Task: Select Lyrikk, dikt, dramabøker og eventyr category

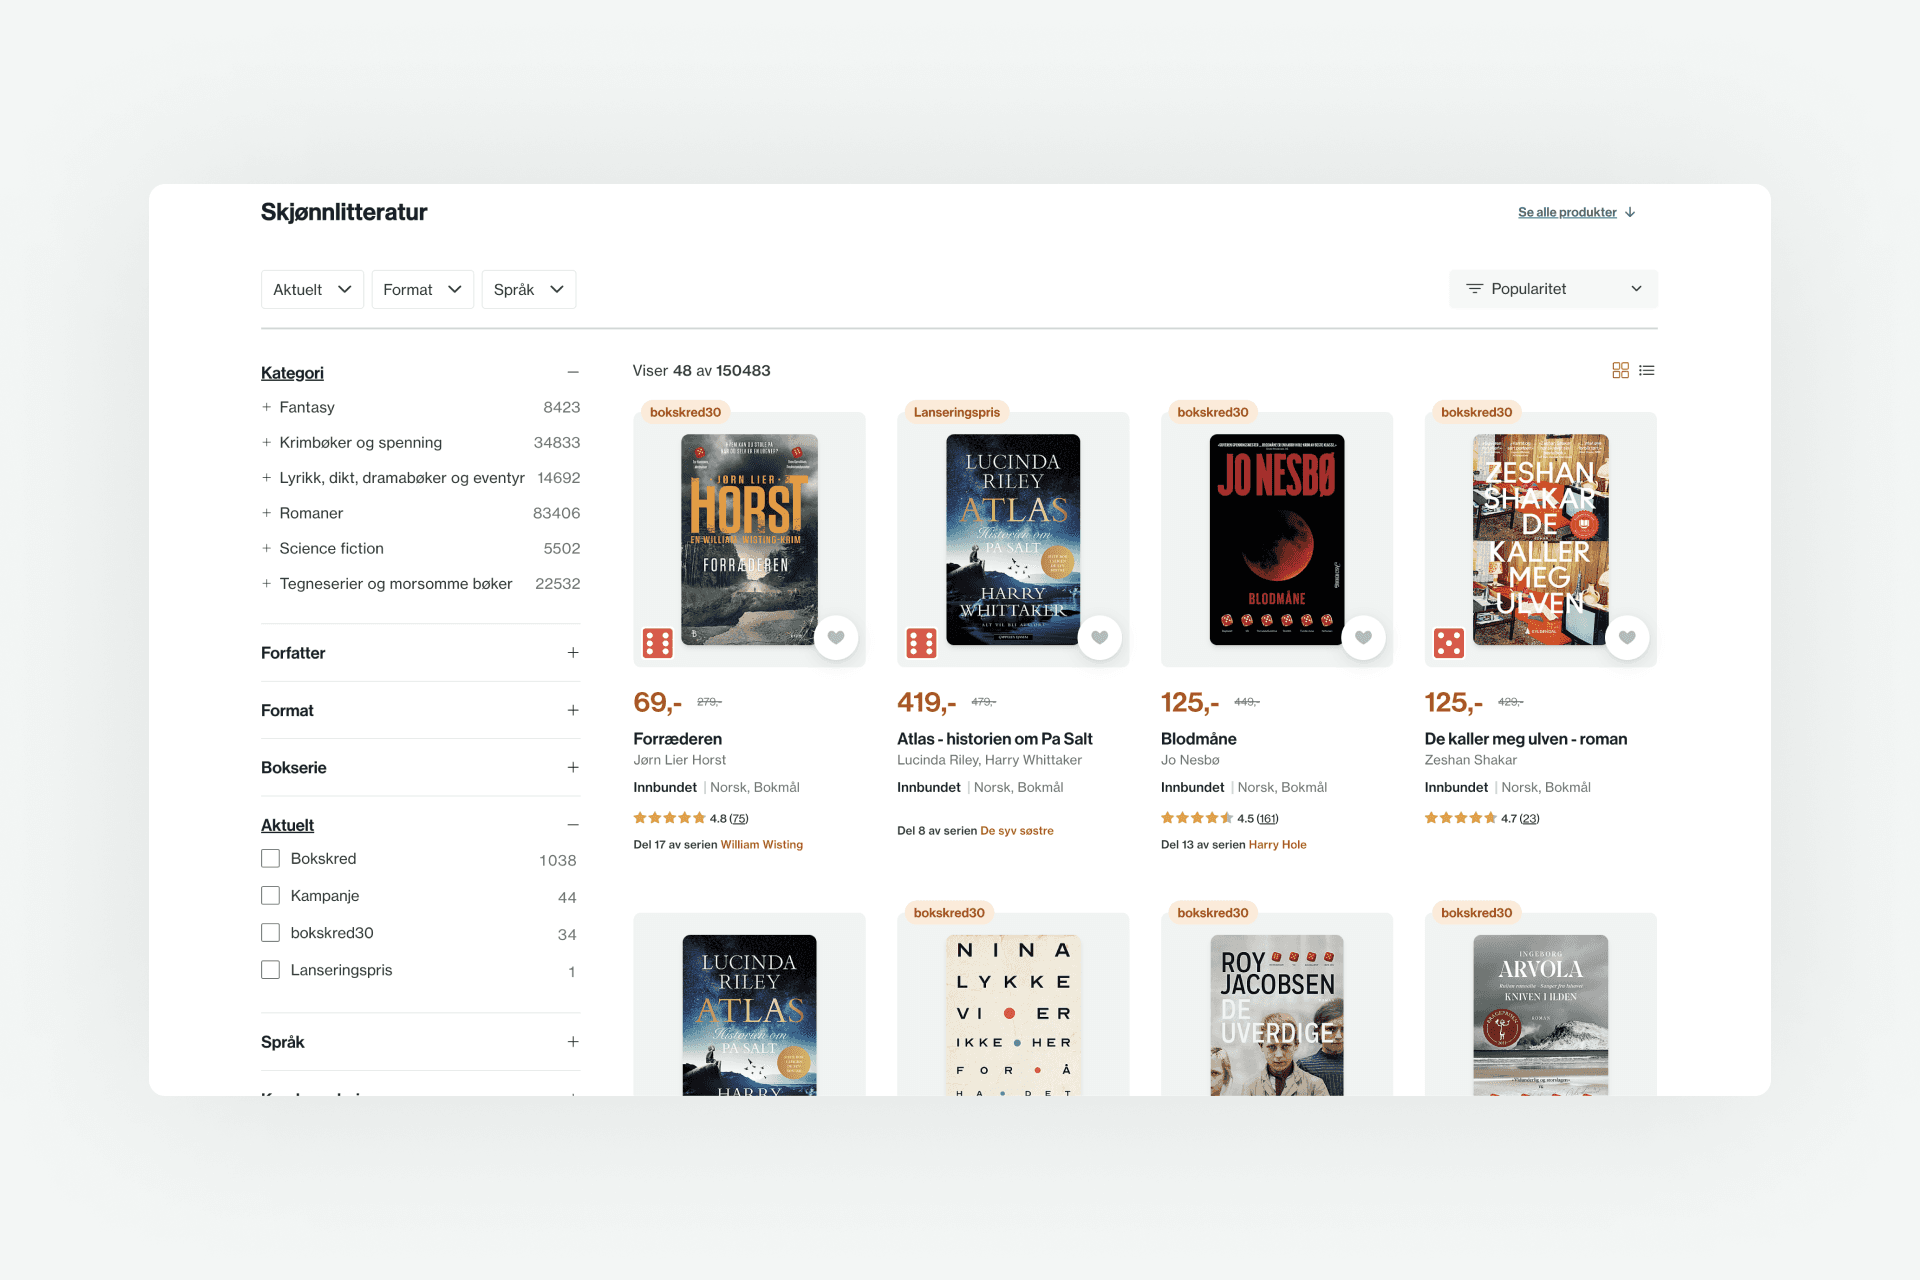Action: [x=402, y=478]
